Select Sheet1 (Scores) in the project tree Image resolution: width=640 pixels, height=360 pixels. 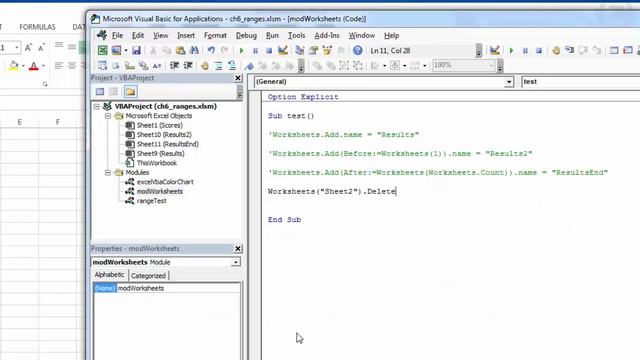160,125
